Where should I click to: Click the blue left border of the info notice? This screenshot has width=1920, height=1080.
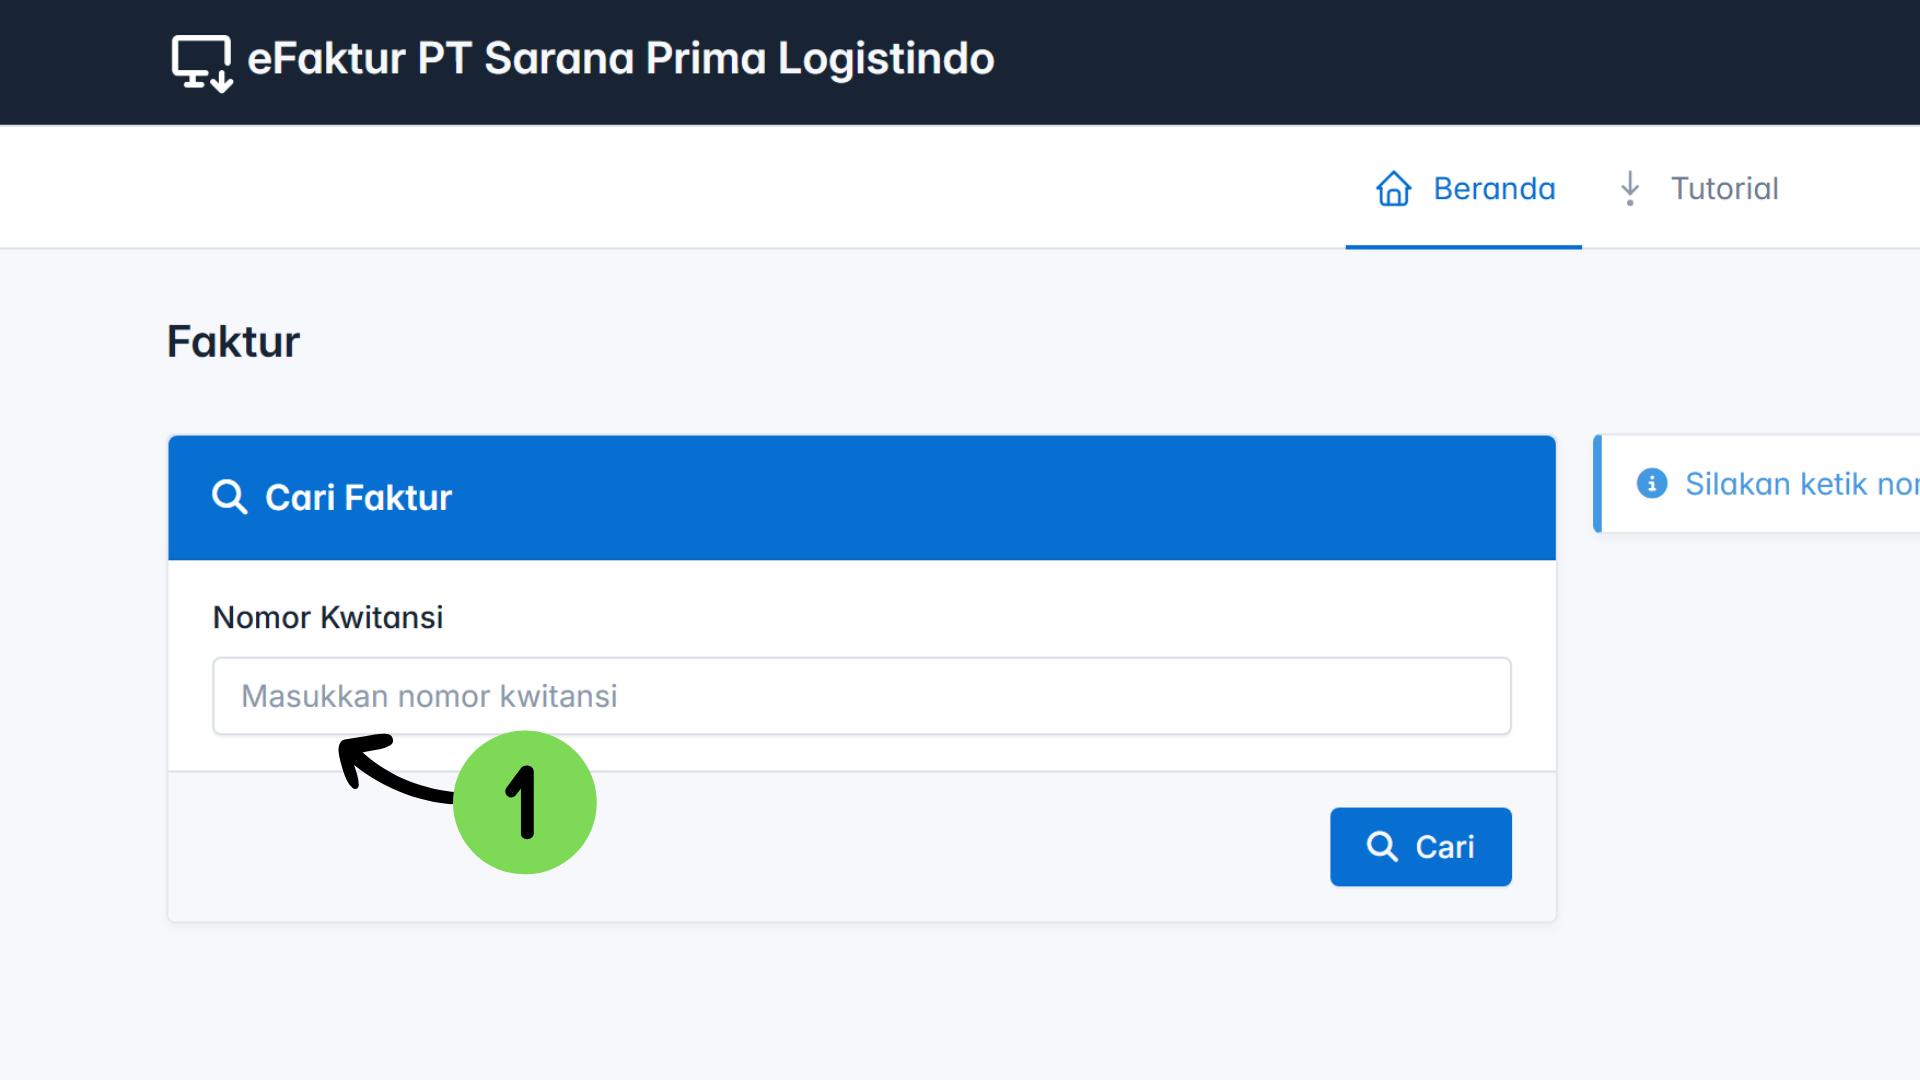point(1598,484)
